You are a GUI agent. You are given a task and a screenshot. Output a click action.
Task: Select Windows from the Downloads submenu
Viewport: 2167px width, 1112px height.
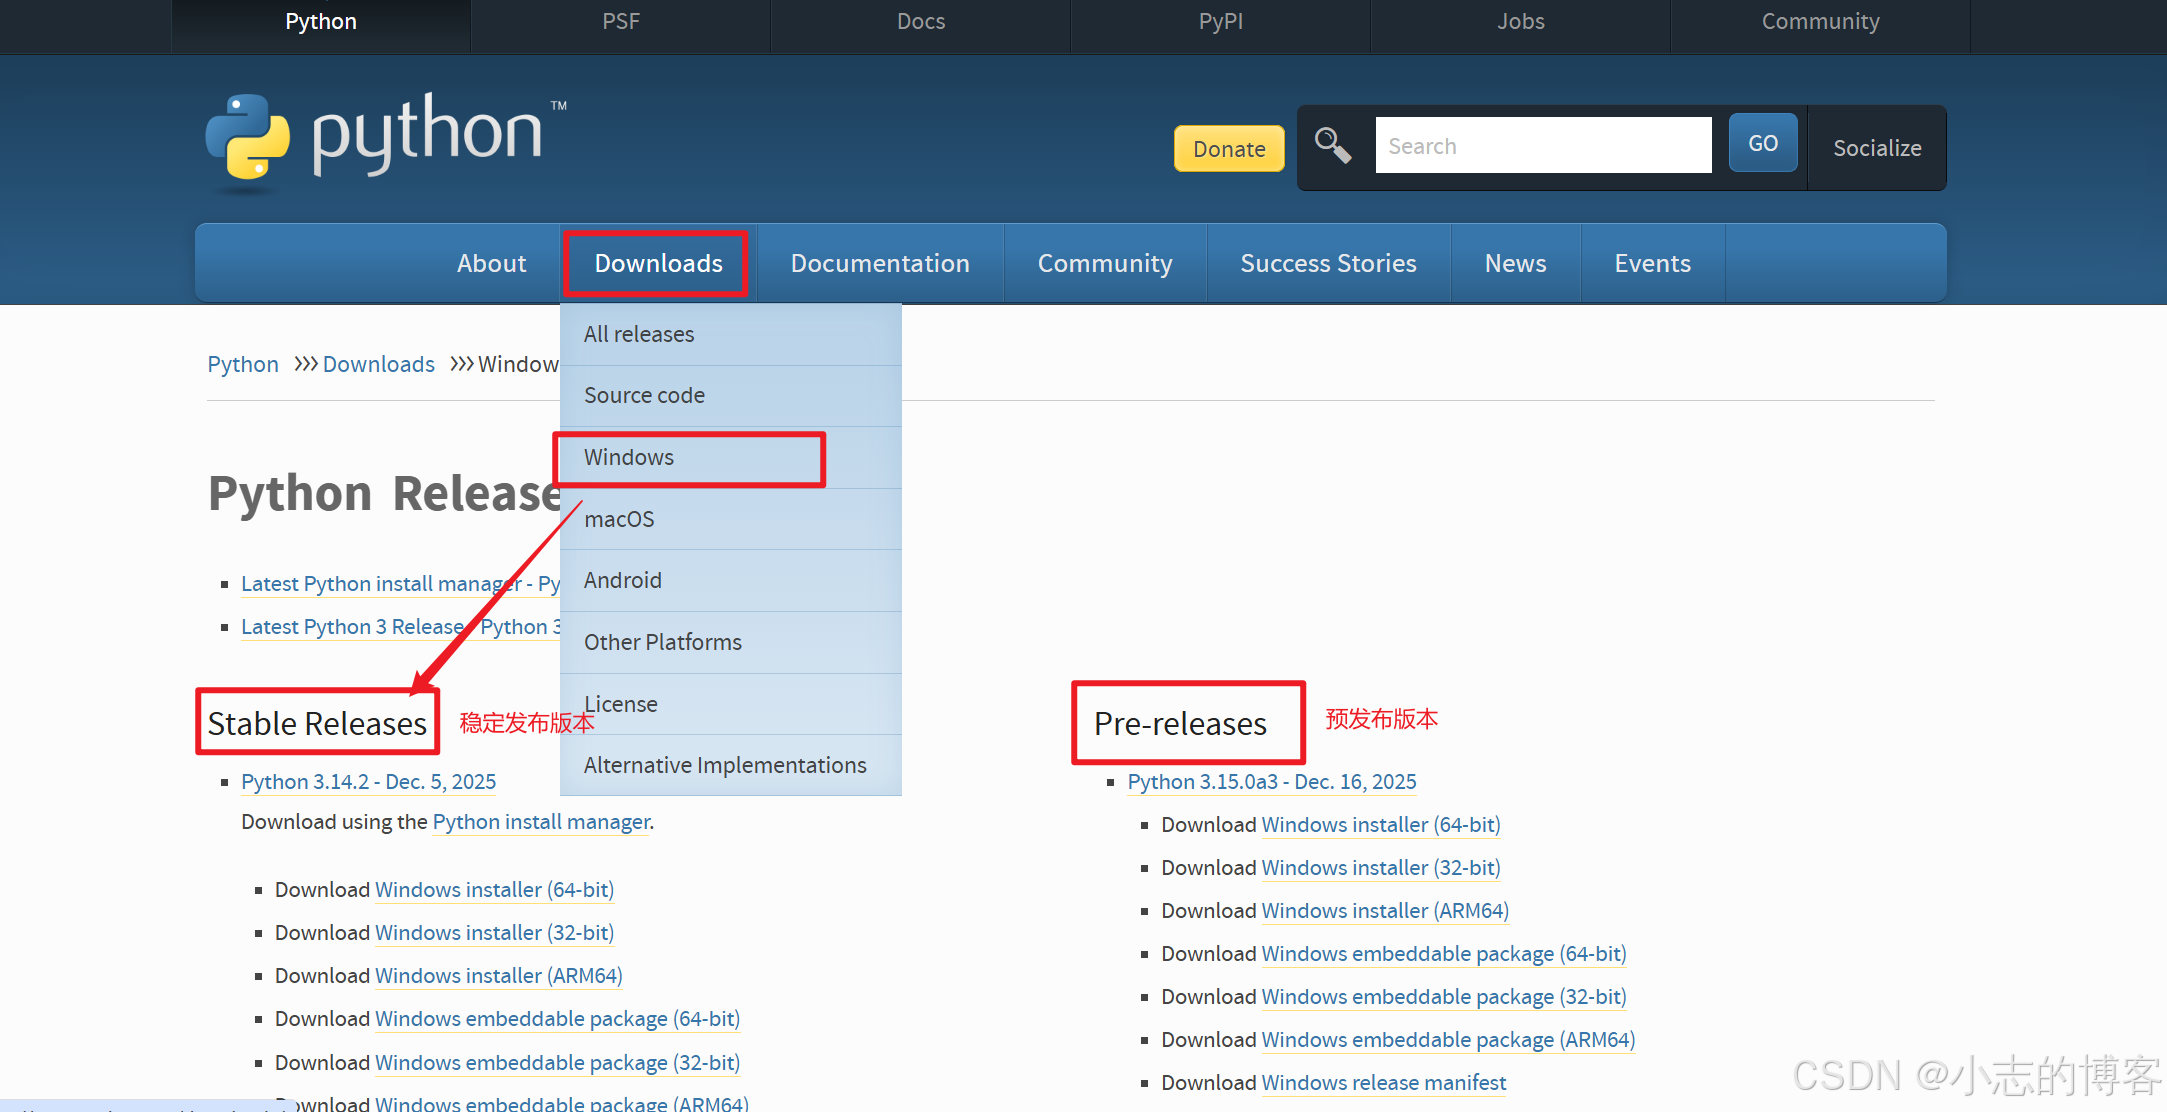click(629, 457)
